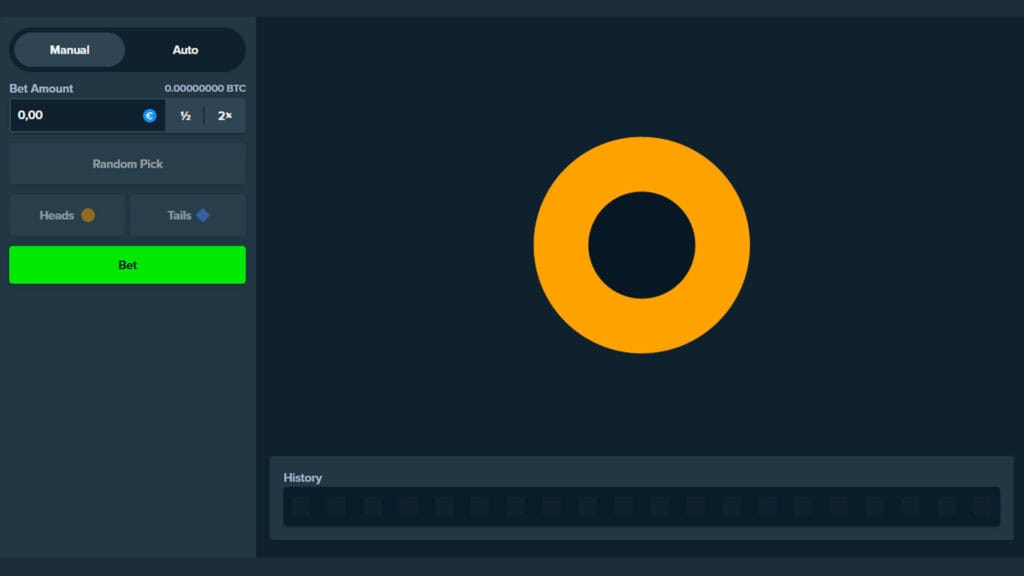The image size is (1024, 576).
Task: Click the orange Heads coin icon
Action: tap(88, 215)
